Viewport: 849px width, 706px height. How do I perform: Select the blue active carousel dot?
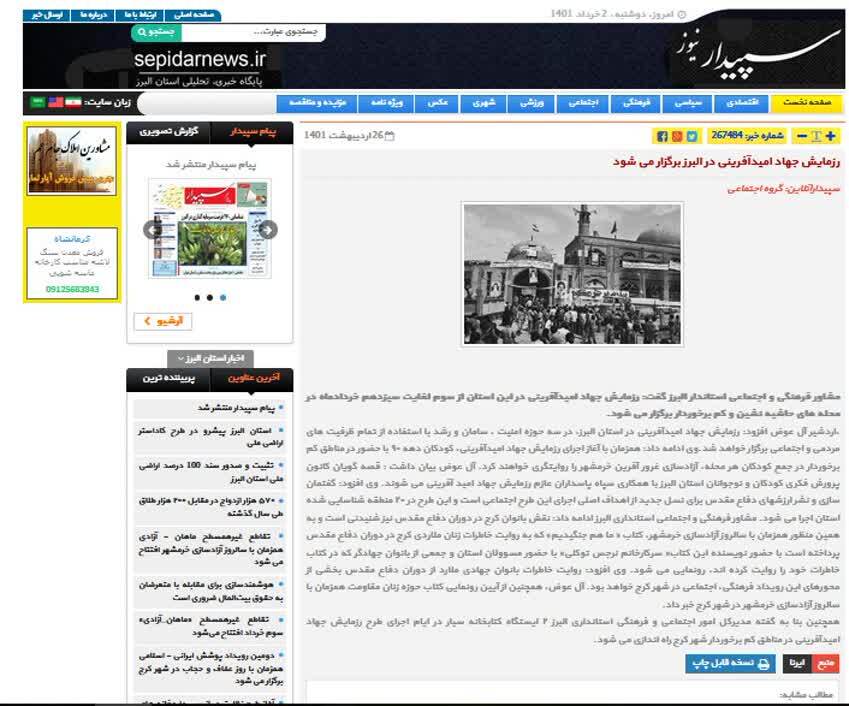click(223, 297)
